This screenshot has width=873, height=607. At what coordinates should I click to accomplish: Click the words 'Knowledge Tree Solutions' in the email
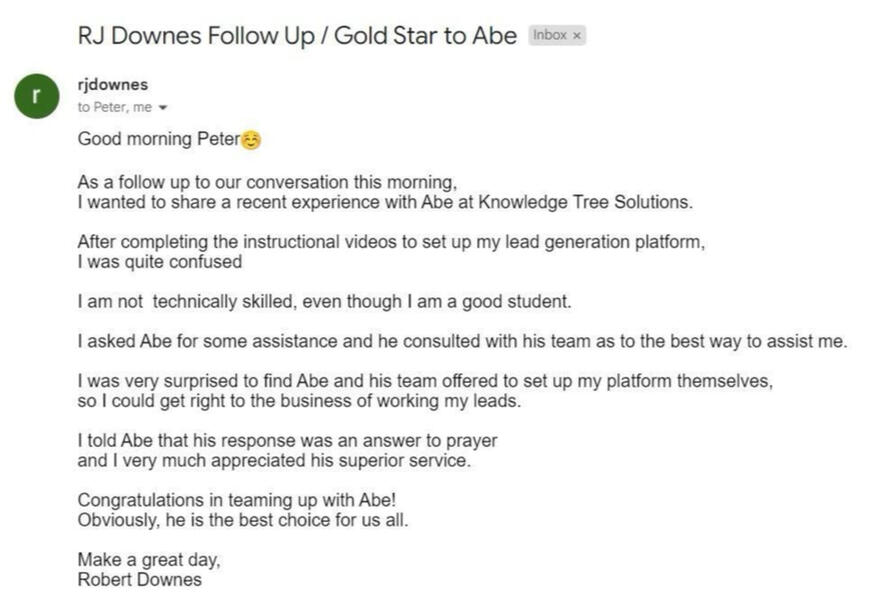tap(586, 202)
